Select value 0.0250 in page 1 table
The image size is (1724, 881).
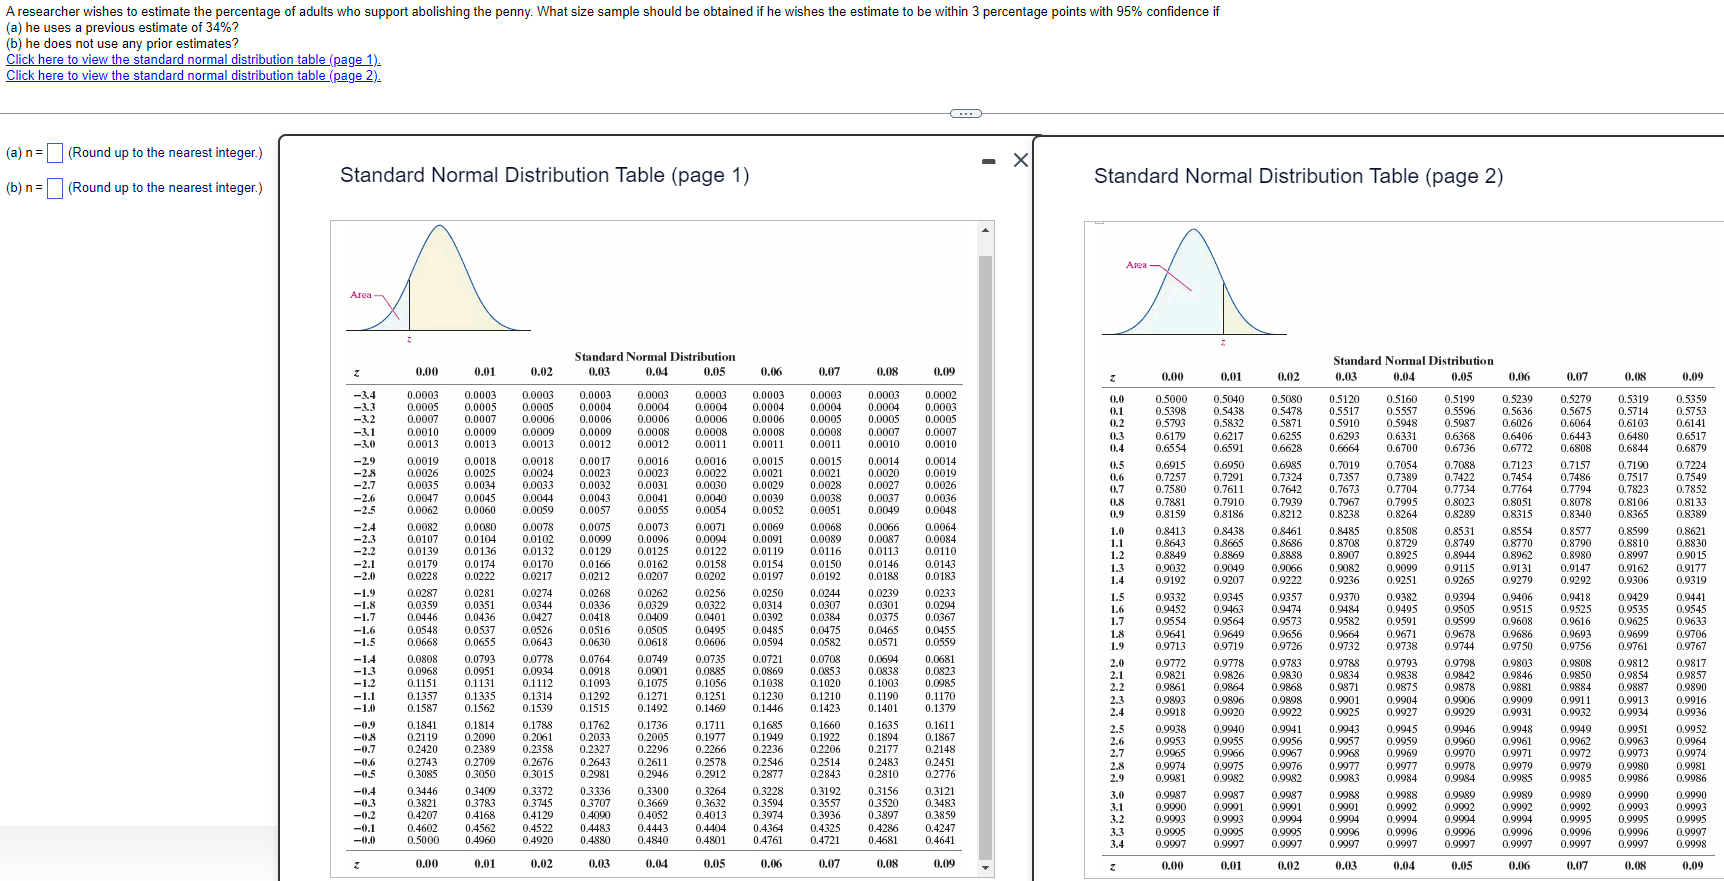768,594
